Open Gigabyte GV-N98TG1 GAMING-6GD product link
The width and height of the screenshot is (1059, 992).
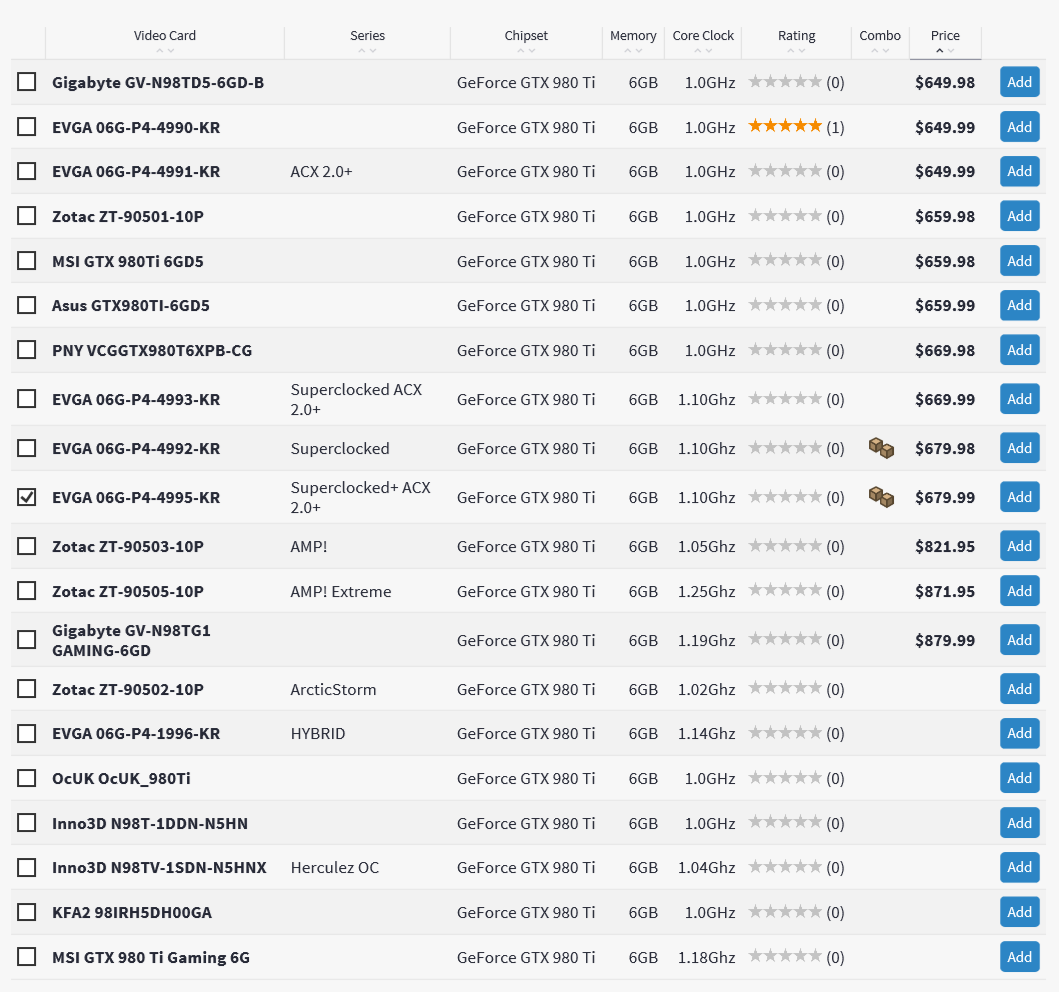131,640
